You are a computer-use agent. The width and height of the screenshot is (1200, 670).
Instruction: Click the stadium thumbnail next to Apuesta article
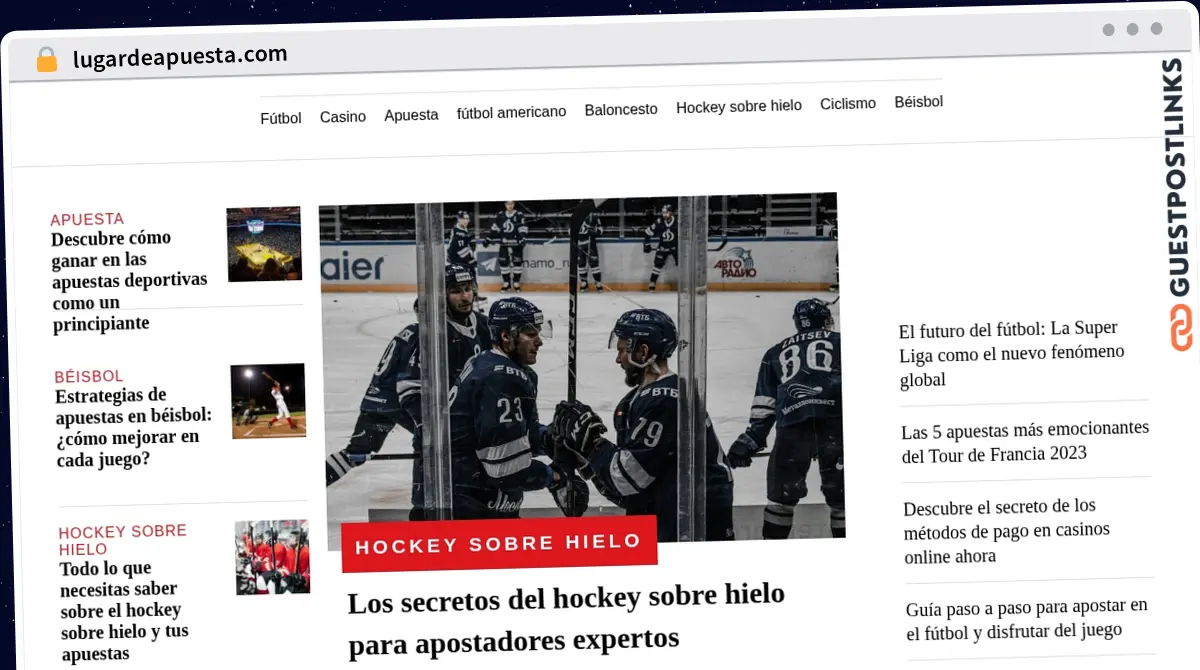tap(264, 244)
